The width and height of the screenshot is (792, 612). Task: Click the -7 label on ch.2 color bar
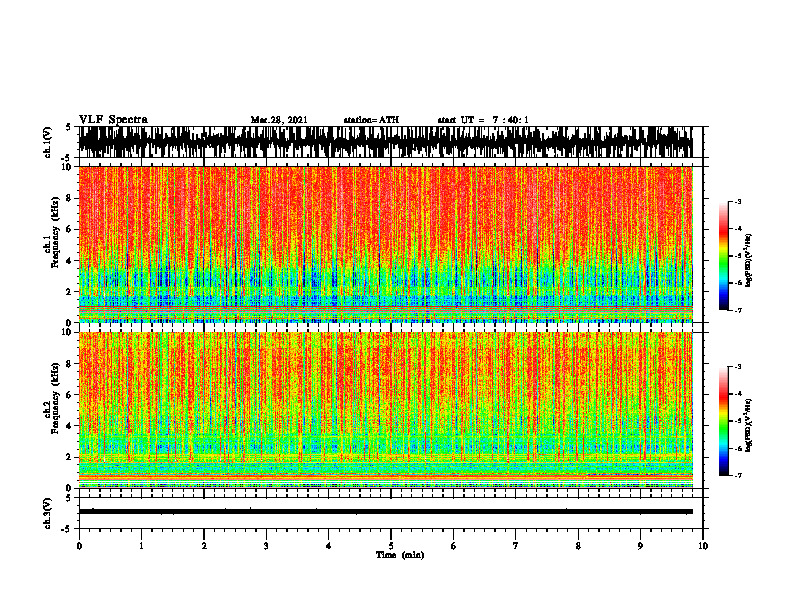tap(737, 476)
